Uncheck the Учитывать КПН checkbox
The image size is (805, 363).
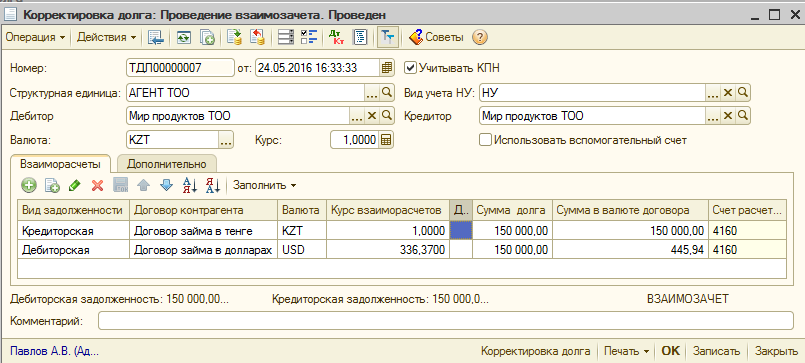[410, 67]
